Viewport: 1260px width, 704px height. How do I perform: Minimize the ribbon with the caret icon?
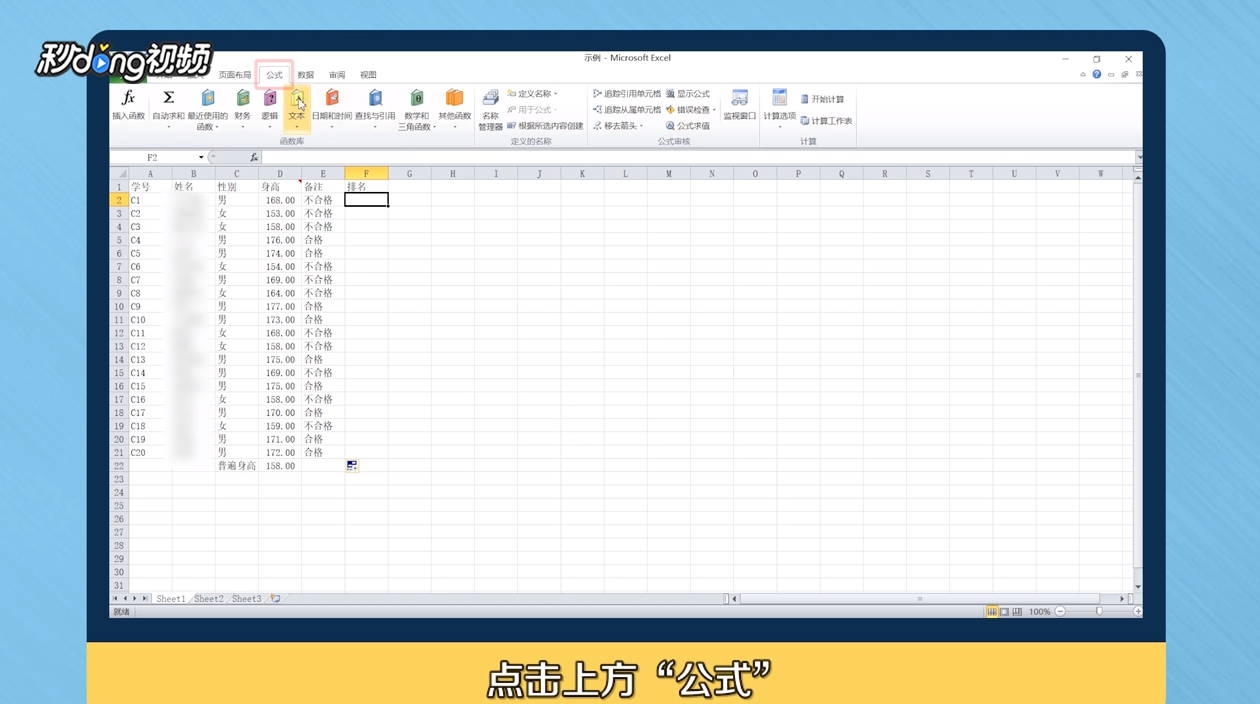point(1083,75)
